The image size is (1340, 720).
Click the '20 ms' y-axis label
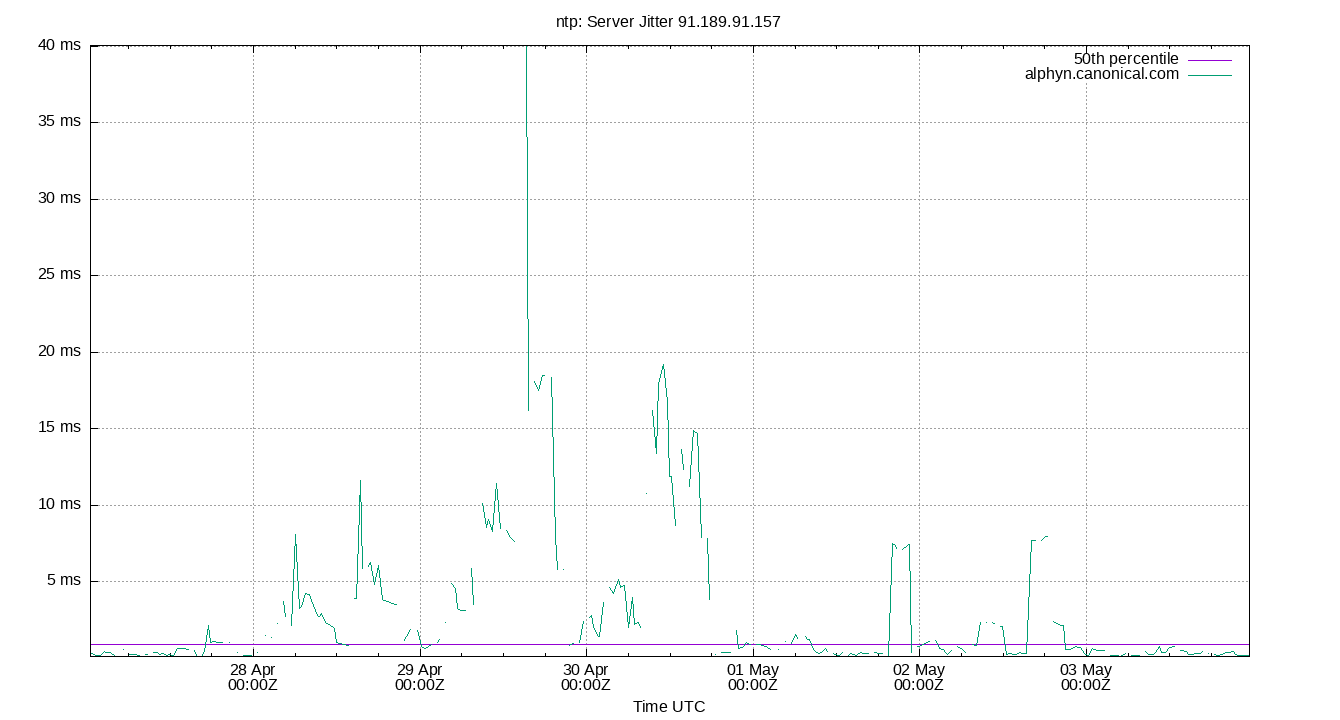pos(59,352)
